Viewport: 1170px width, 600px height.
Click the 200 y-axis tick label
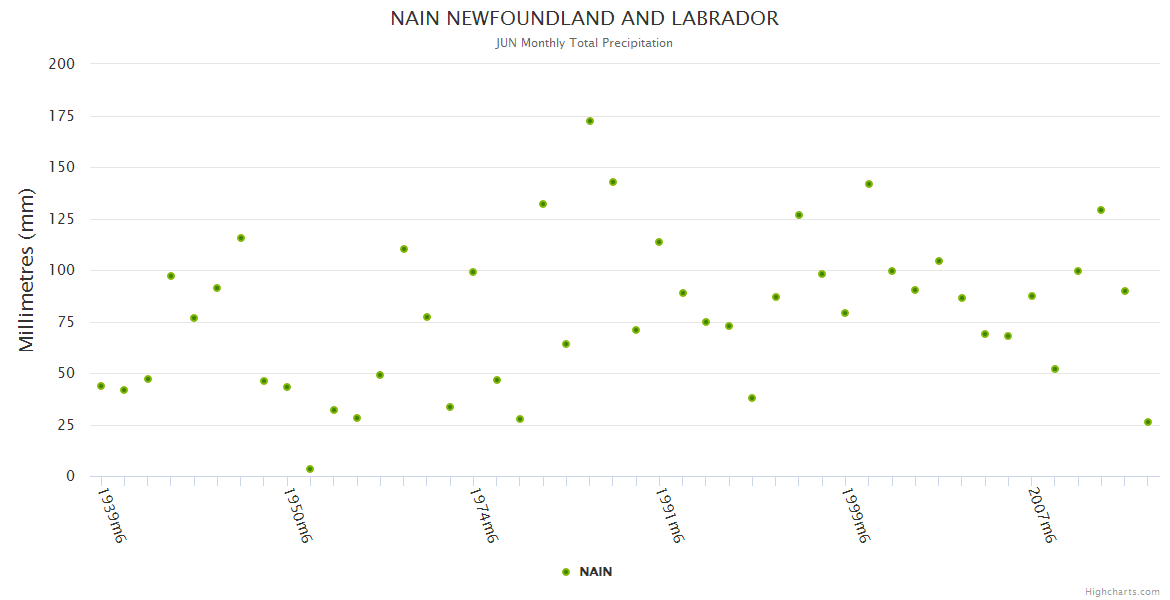click(63, 64)
